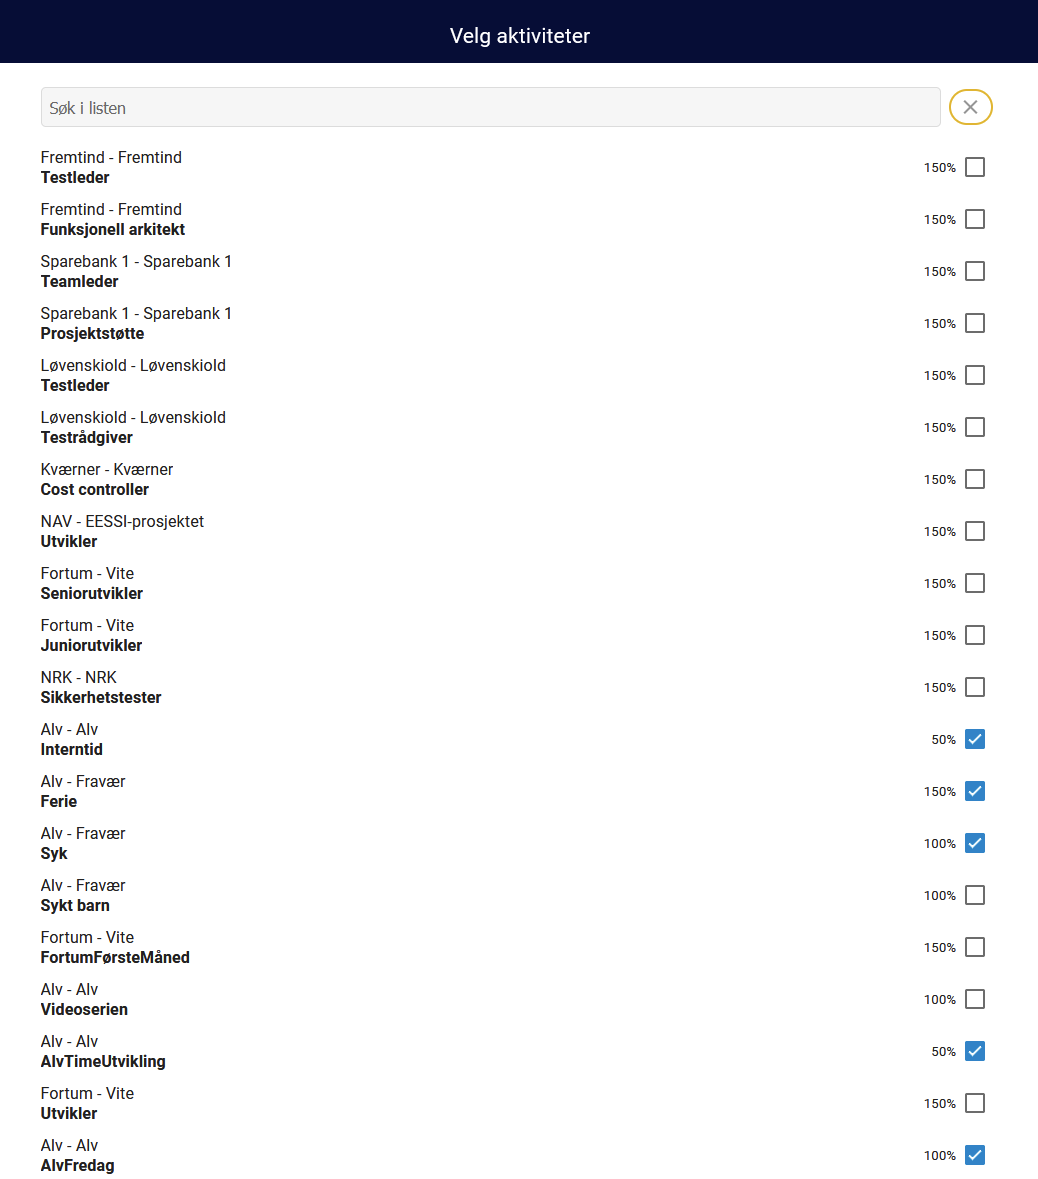Check NAV EESSI-prosjektet Utvikler checkbox
This screenshot has height=1179, width=1038.
point(975,531)
